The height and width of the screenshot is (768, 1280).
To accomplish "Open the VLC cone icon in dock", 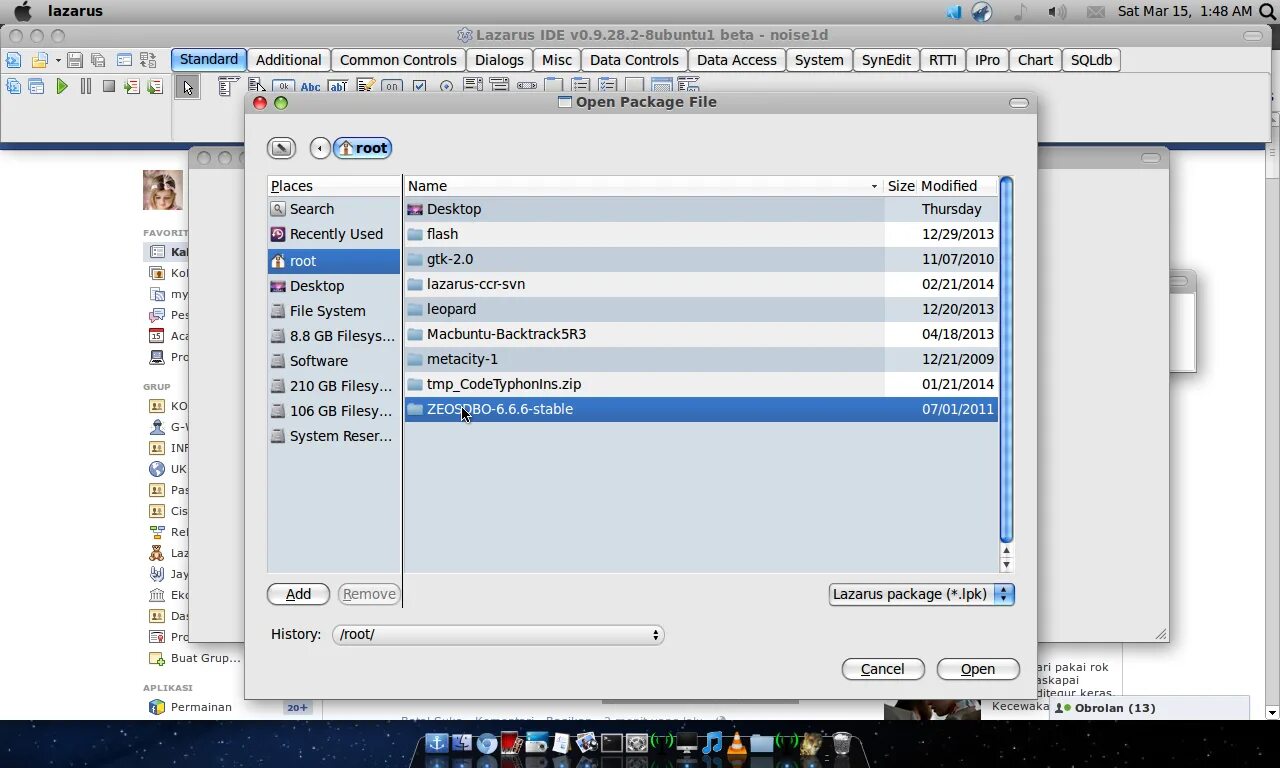I will (737, 743).
